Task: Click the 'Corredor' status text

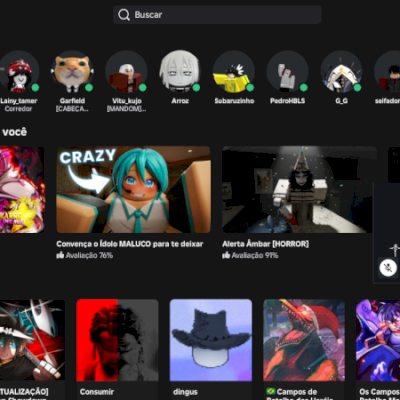Action: point(18,109)
